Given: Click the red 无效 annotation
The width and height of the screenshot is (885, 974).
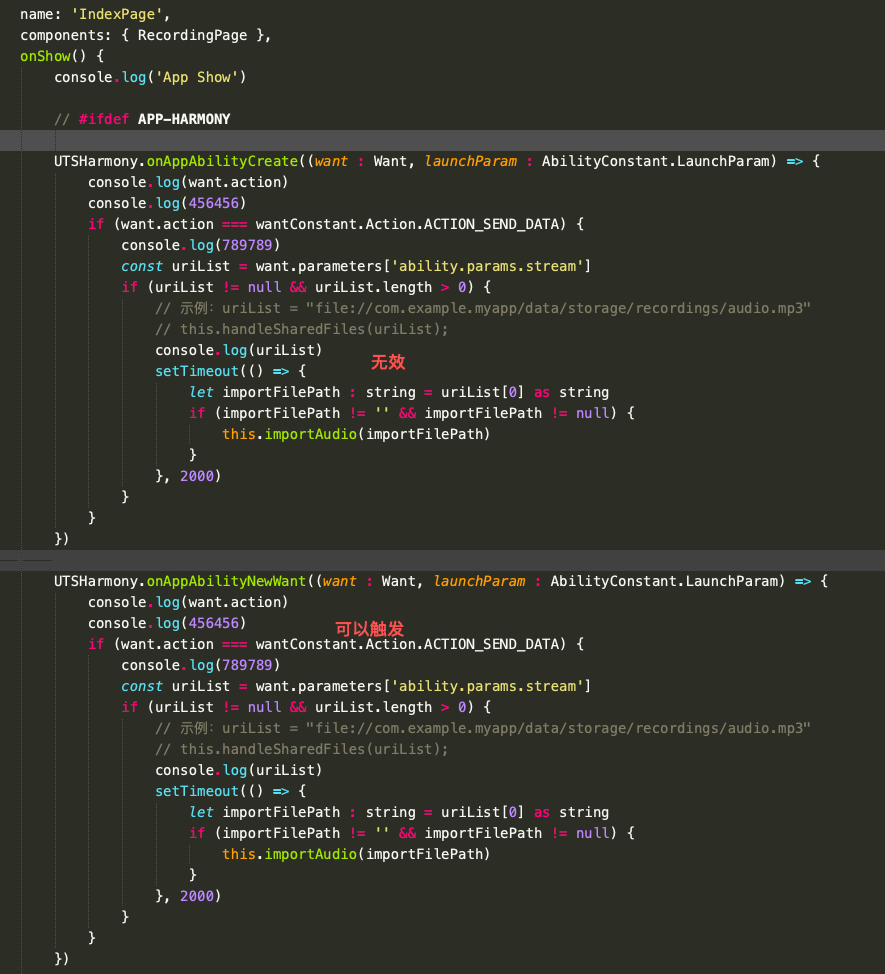Looking at the screenshot, I should tap(388, 362).
